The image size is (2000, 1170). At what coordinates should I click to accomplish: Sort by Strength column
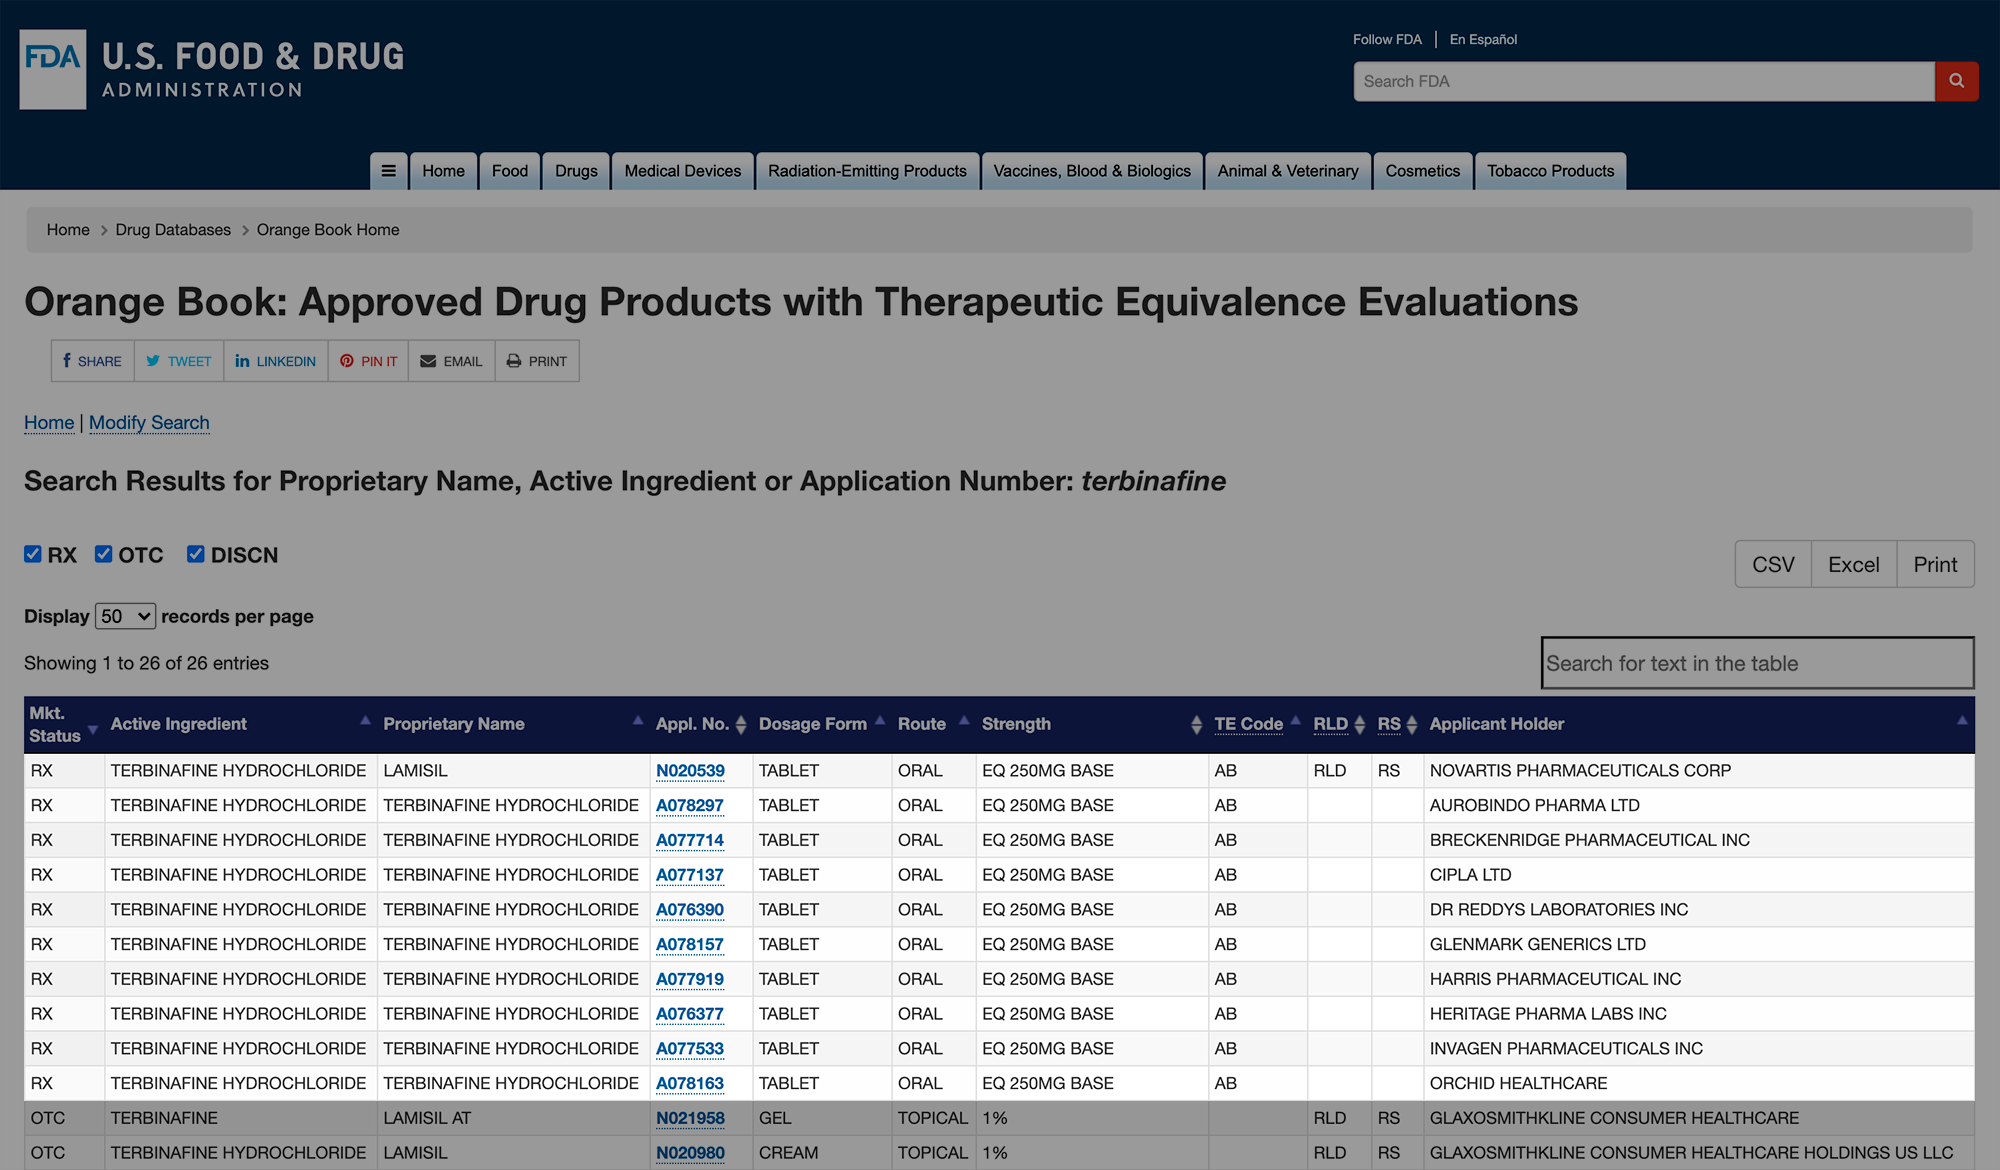click(x=1196, y=724)
